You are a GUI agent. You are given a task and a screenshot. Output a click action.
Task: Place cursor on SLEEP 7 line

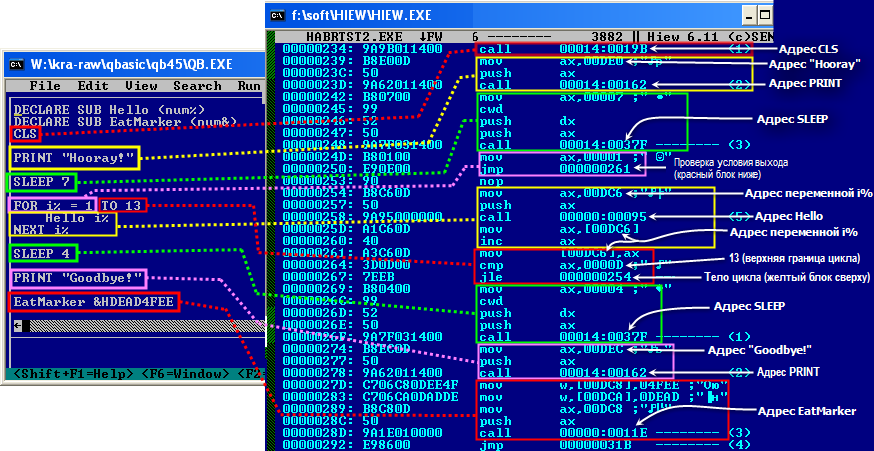[41, 182]
